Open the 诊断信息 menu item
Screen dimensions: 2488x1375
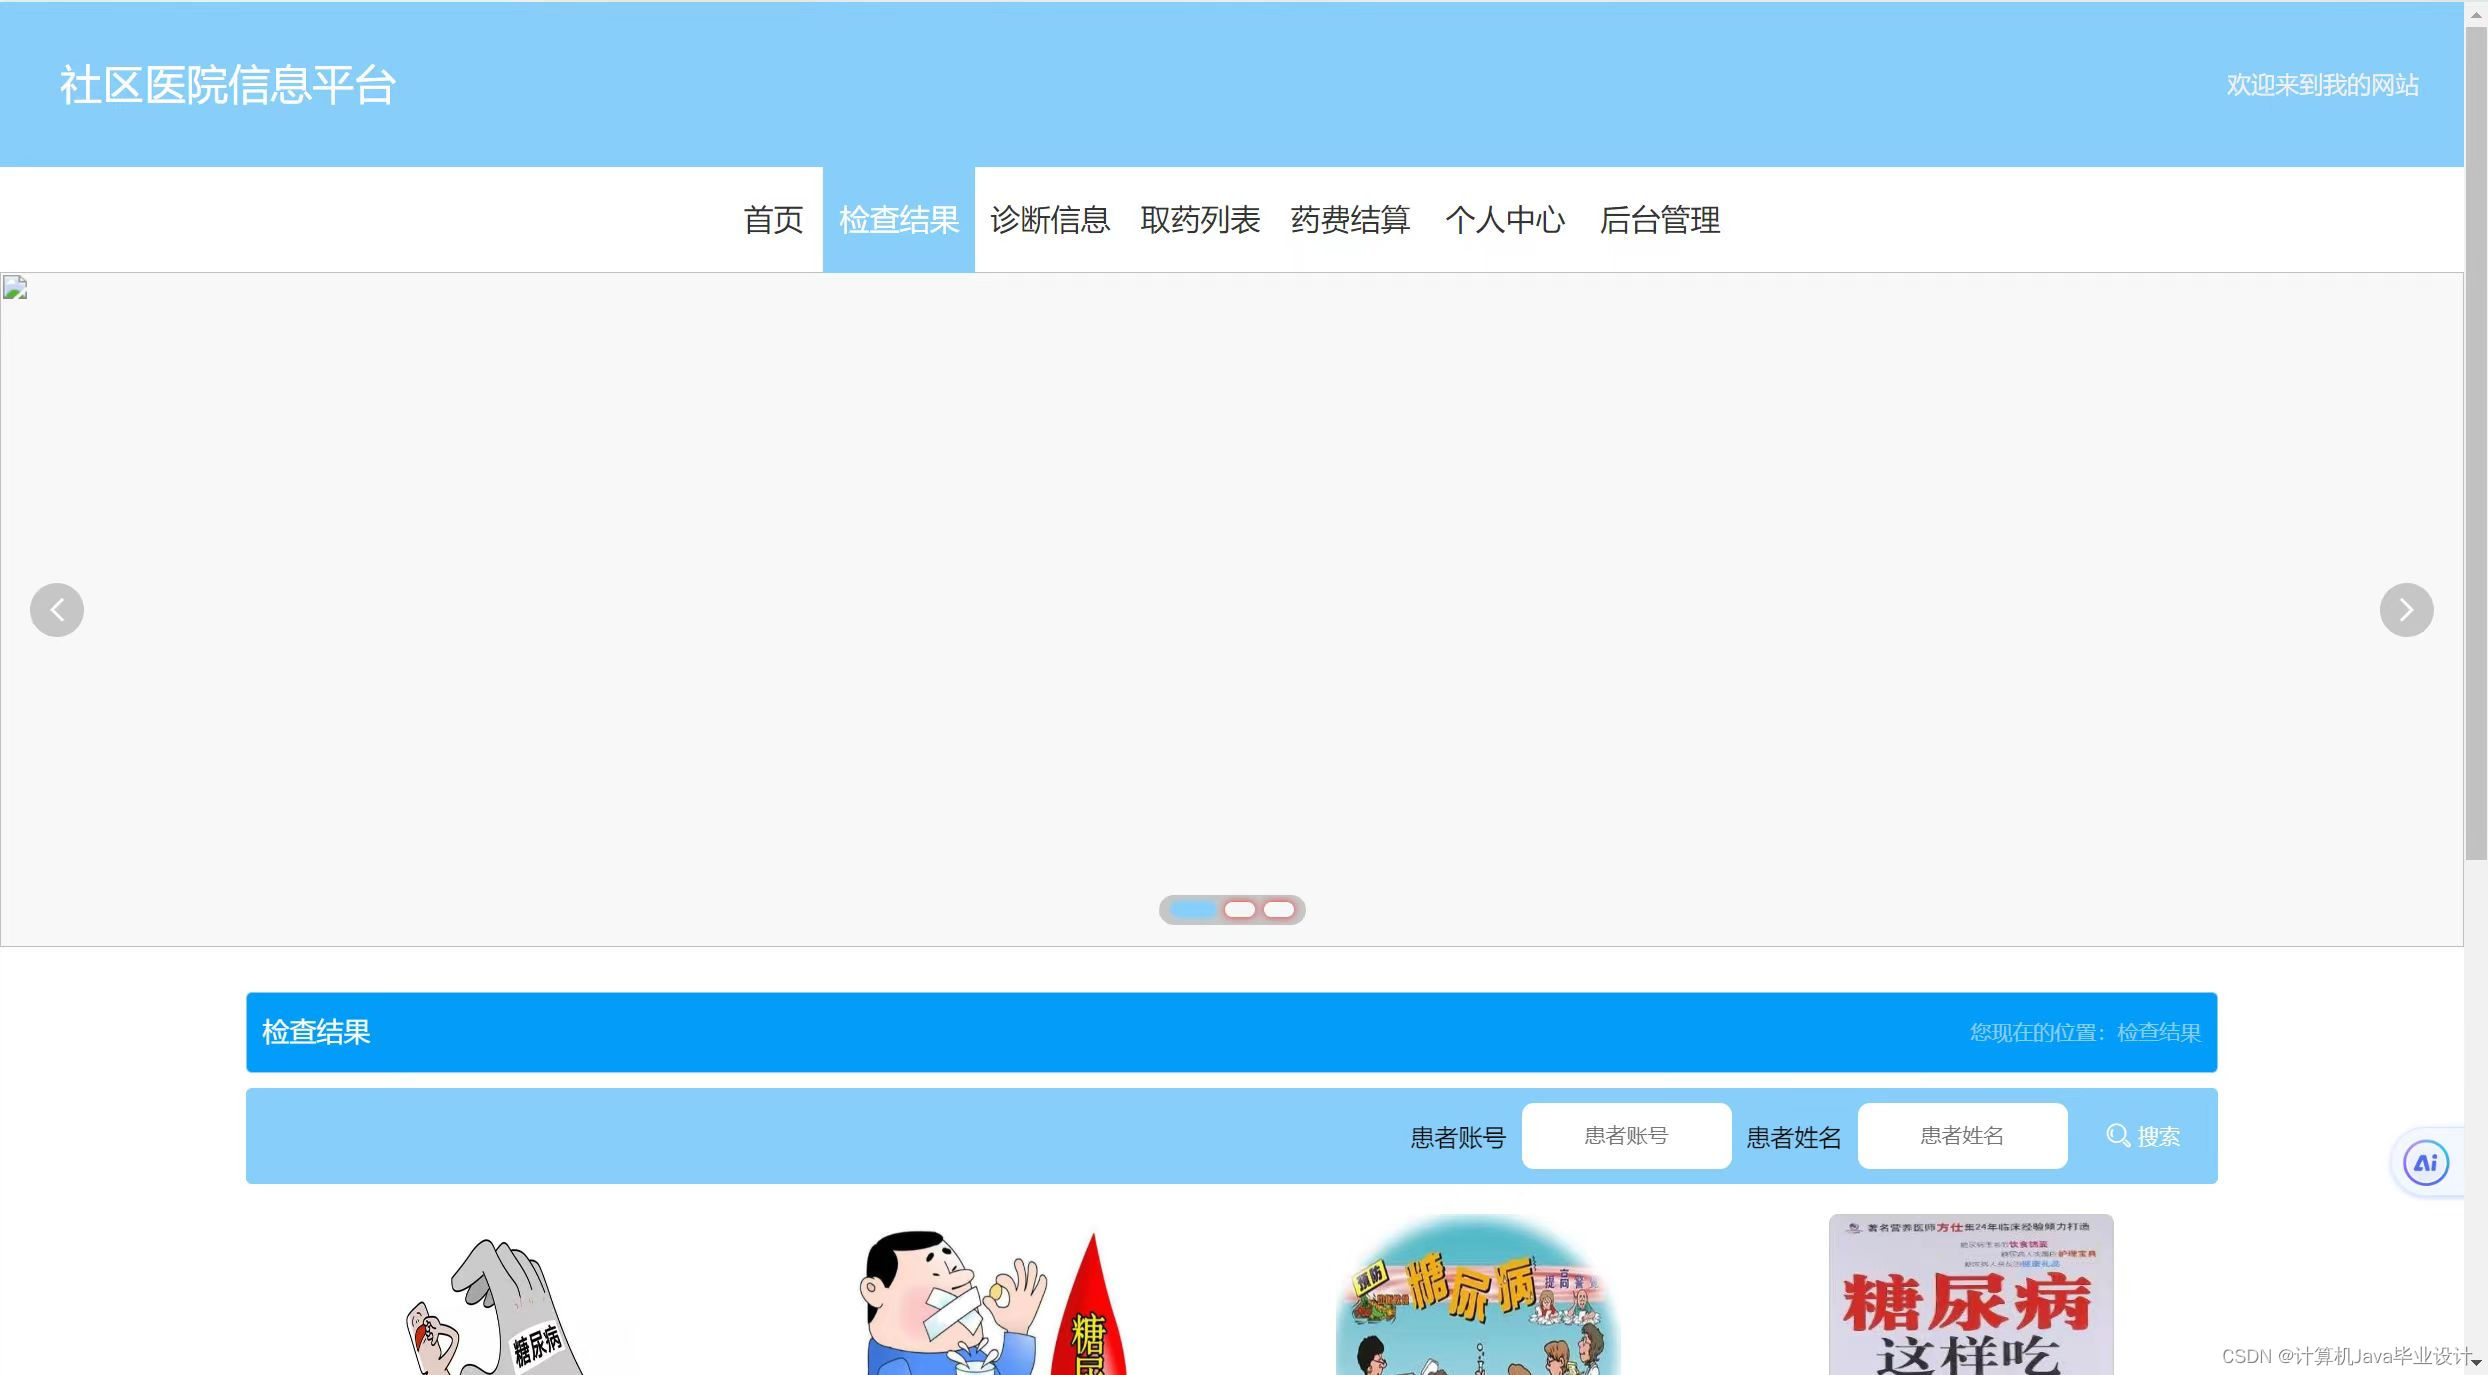pyautogui.click(x=1050, y=220)
